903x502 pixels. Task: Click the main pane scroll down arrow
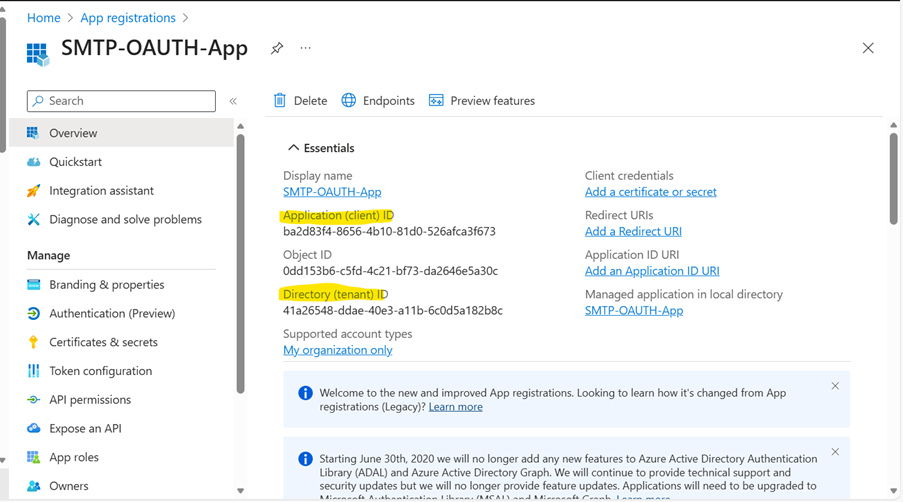(894, 491)
